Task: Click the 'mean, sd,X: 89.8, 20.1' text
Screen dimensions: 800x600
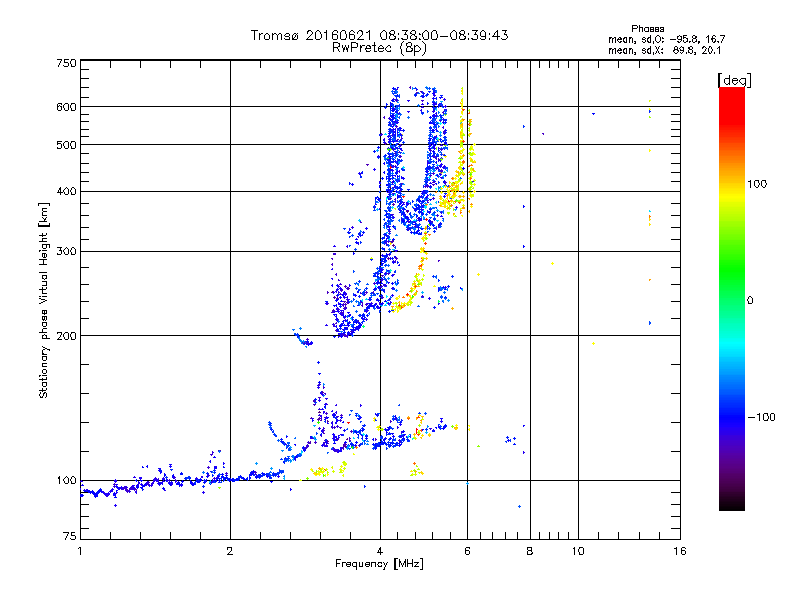Action: tap(664, 51)
